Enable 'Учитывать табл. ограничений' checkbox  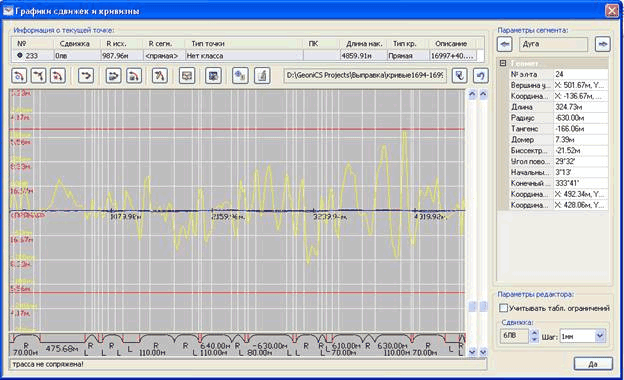pos(503,308)
